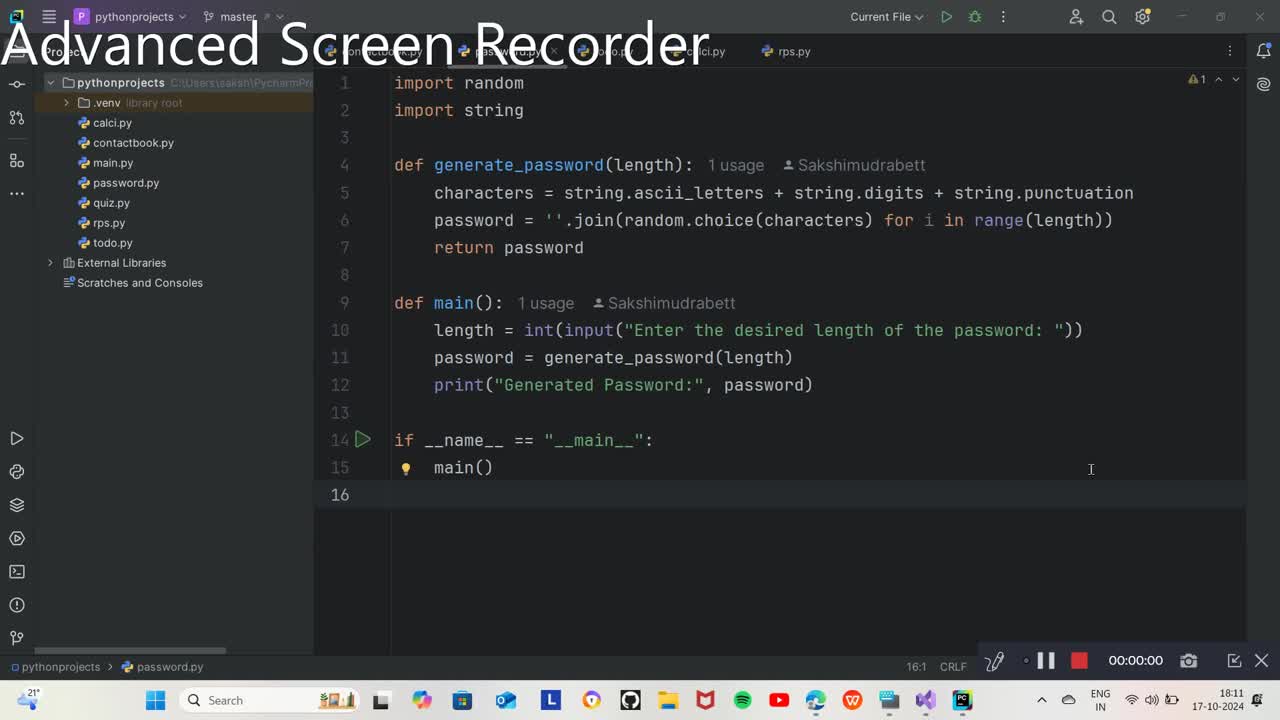The width and height of the screenshot is (1280, 720).
Task: Open the Terminal tool window icon
Action: click(x=16, y=571)
